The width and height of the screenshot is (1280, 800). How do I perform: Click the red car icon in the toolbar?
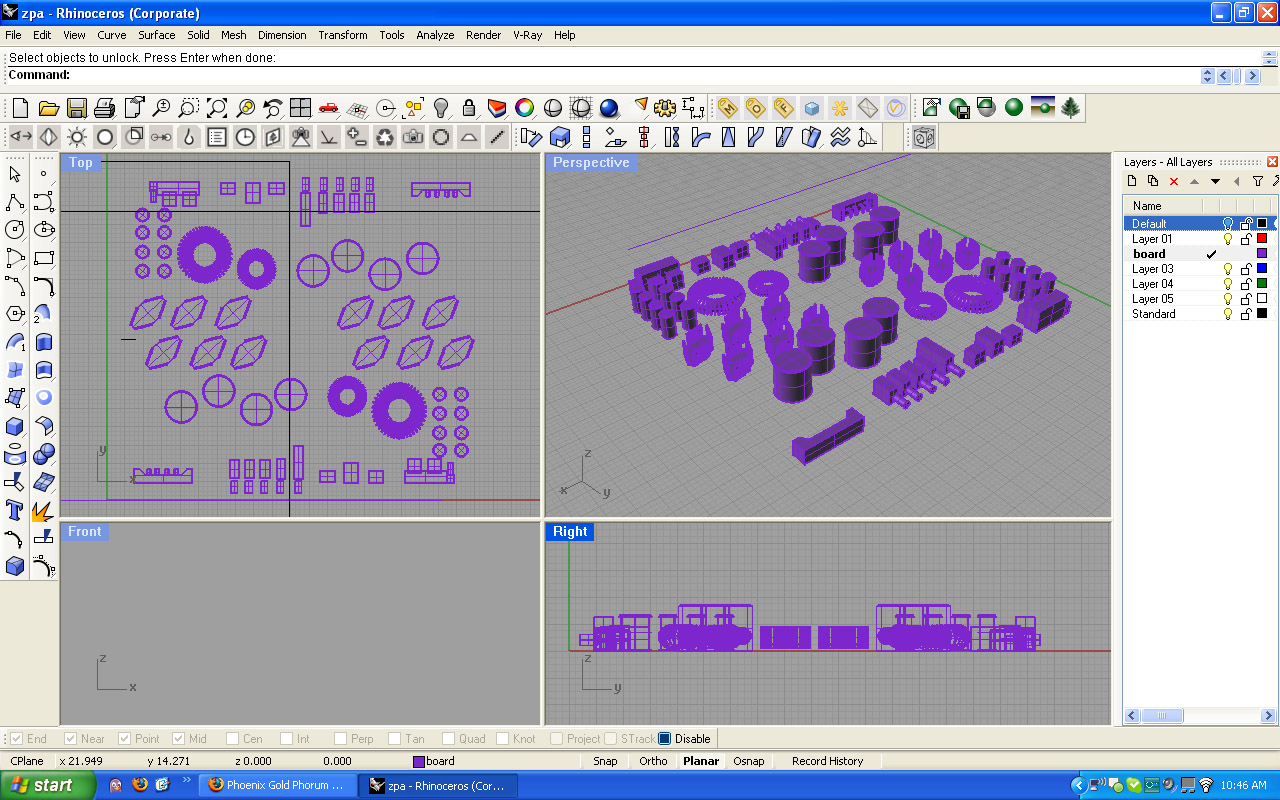[x=329, y=108]
